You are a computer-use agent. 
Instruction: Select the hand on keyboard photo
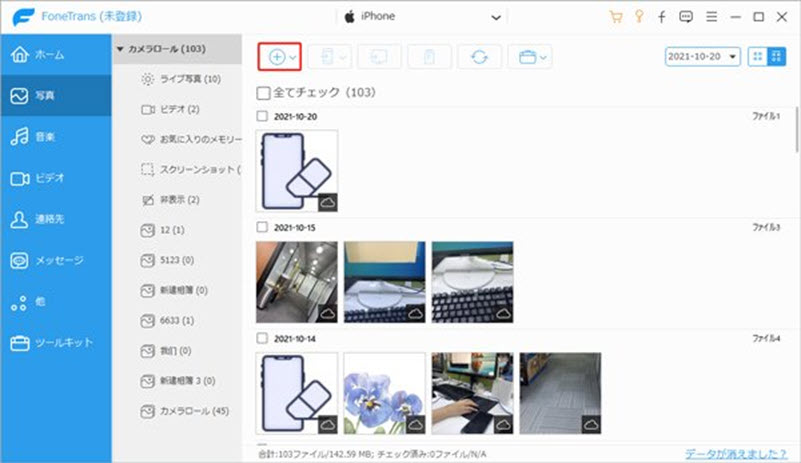click(473, 393)
